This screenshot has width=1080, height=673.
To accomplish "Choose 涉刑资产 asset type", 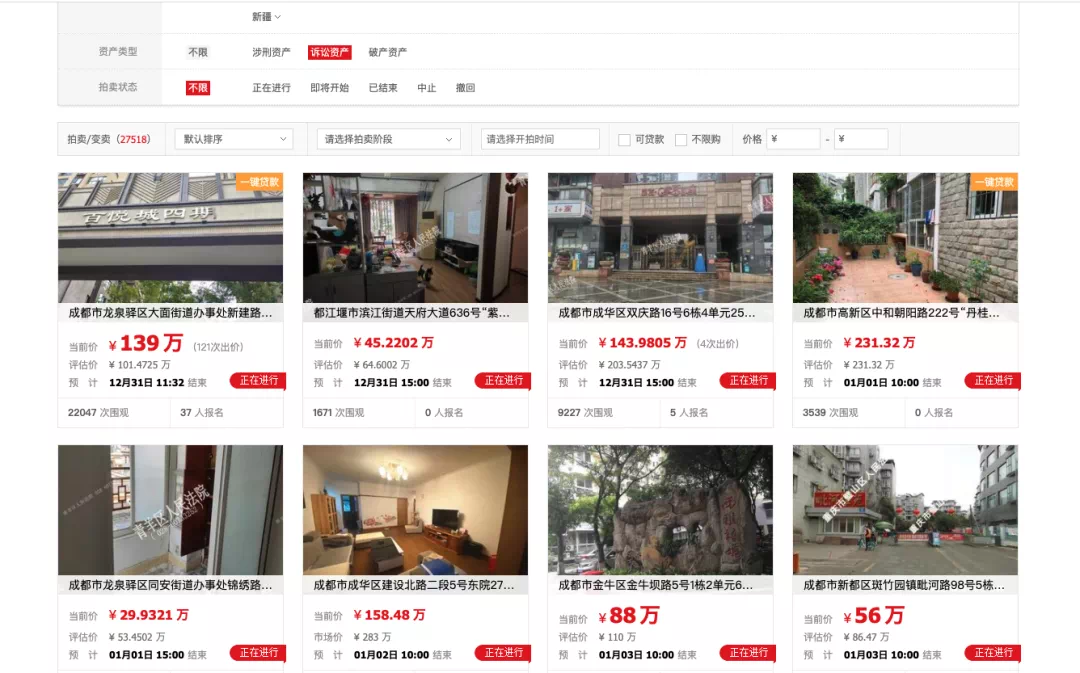I will [271, 52].
